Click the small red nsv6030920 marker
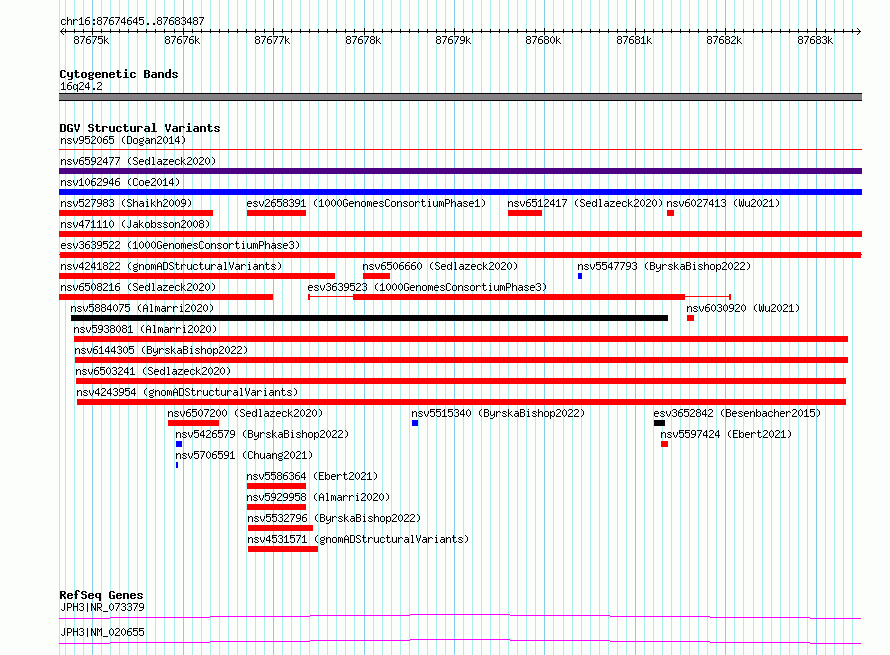The height and width of the screenshot is (655, 890). click(x=690, y=318)
